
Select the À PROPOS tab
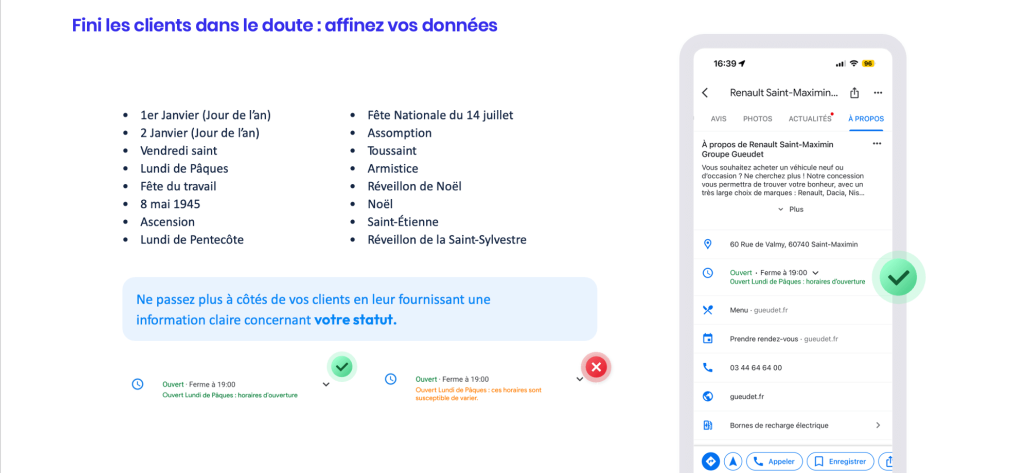(x=866, y=119)
